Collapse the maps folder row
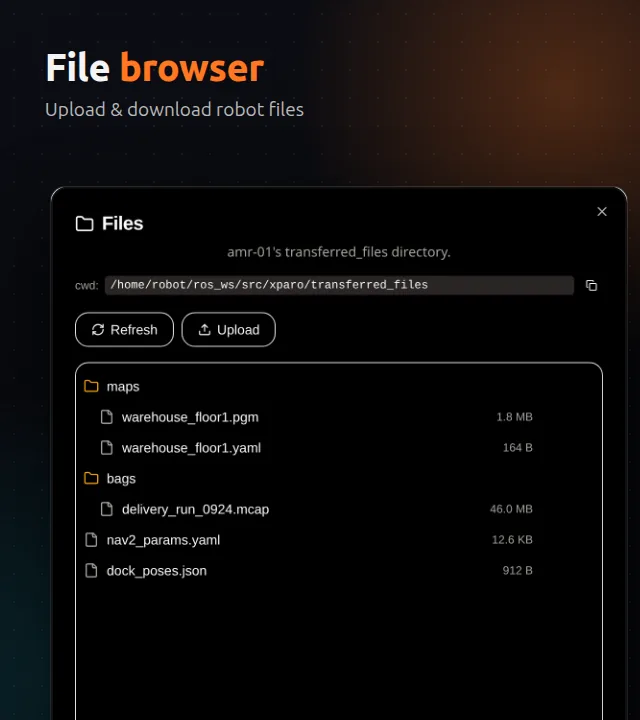 coord(339,387)
